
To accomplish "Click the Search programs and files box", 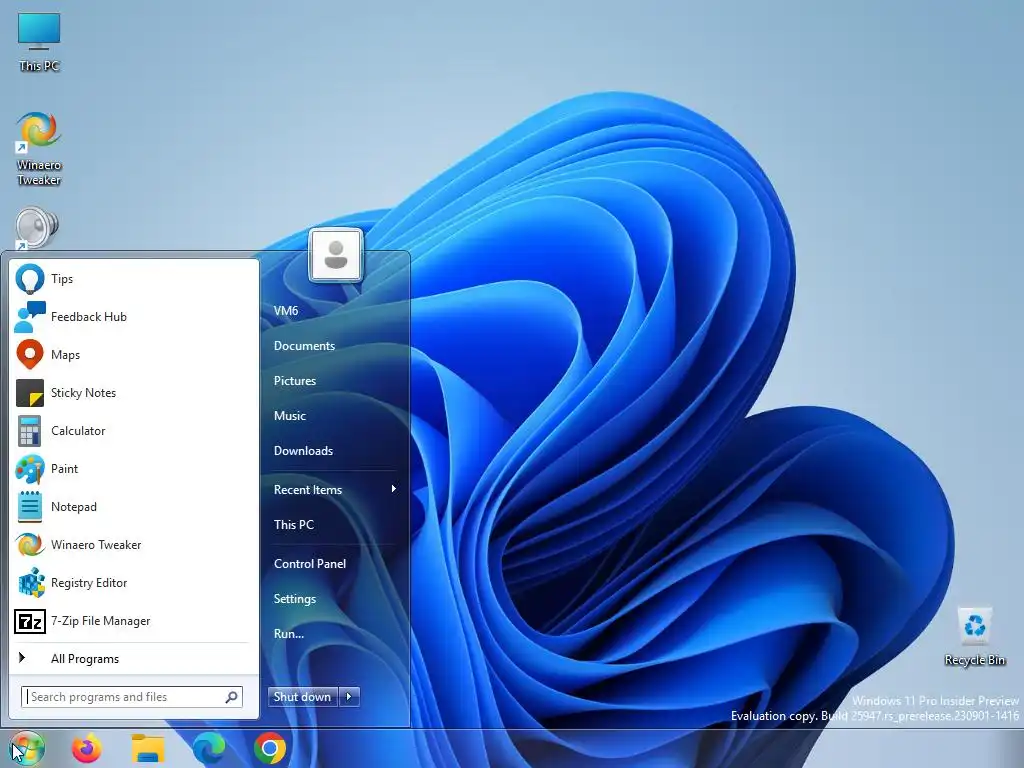I will [x=132, y=697].
